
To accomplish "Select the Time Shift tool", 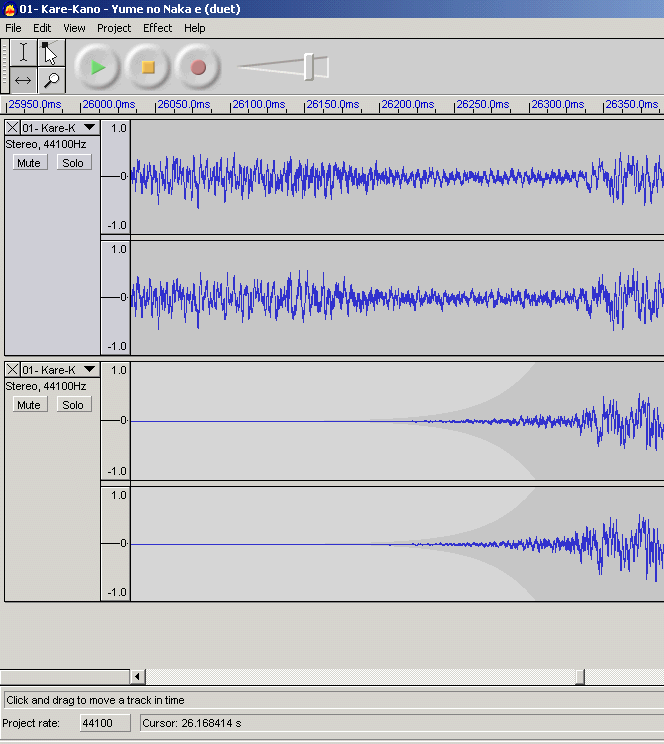I will (23, 80).
